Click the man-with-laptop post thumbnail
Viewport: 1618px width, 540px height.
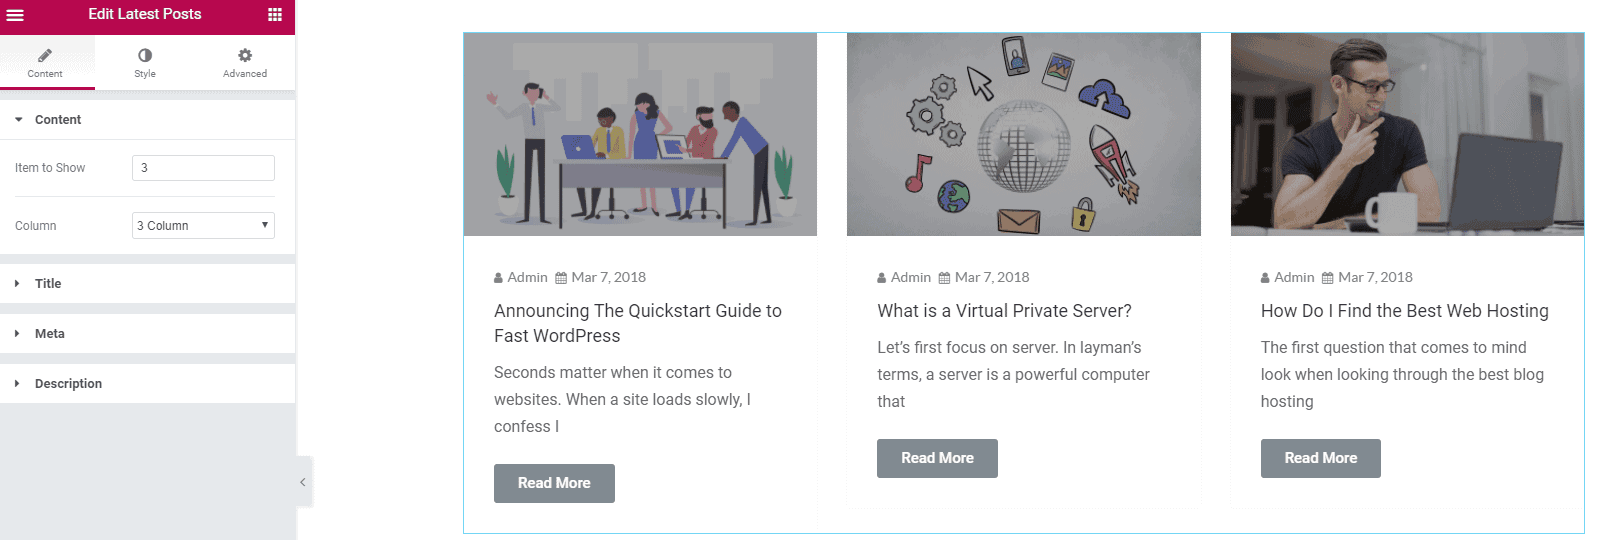[x=1407, y=135]
